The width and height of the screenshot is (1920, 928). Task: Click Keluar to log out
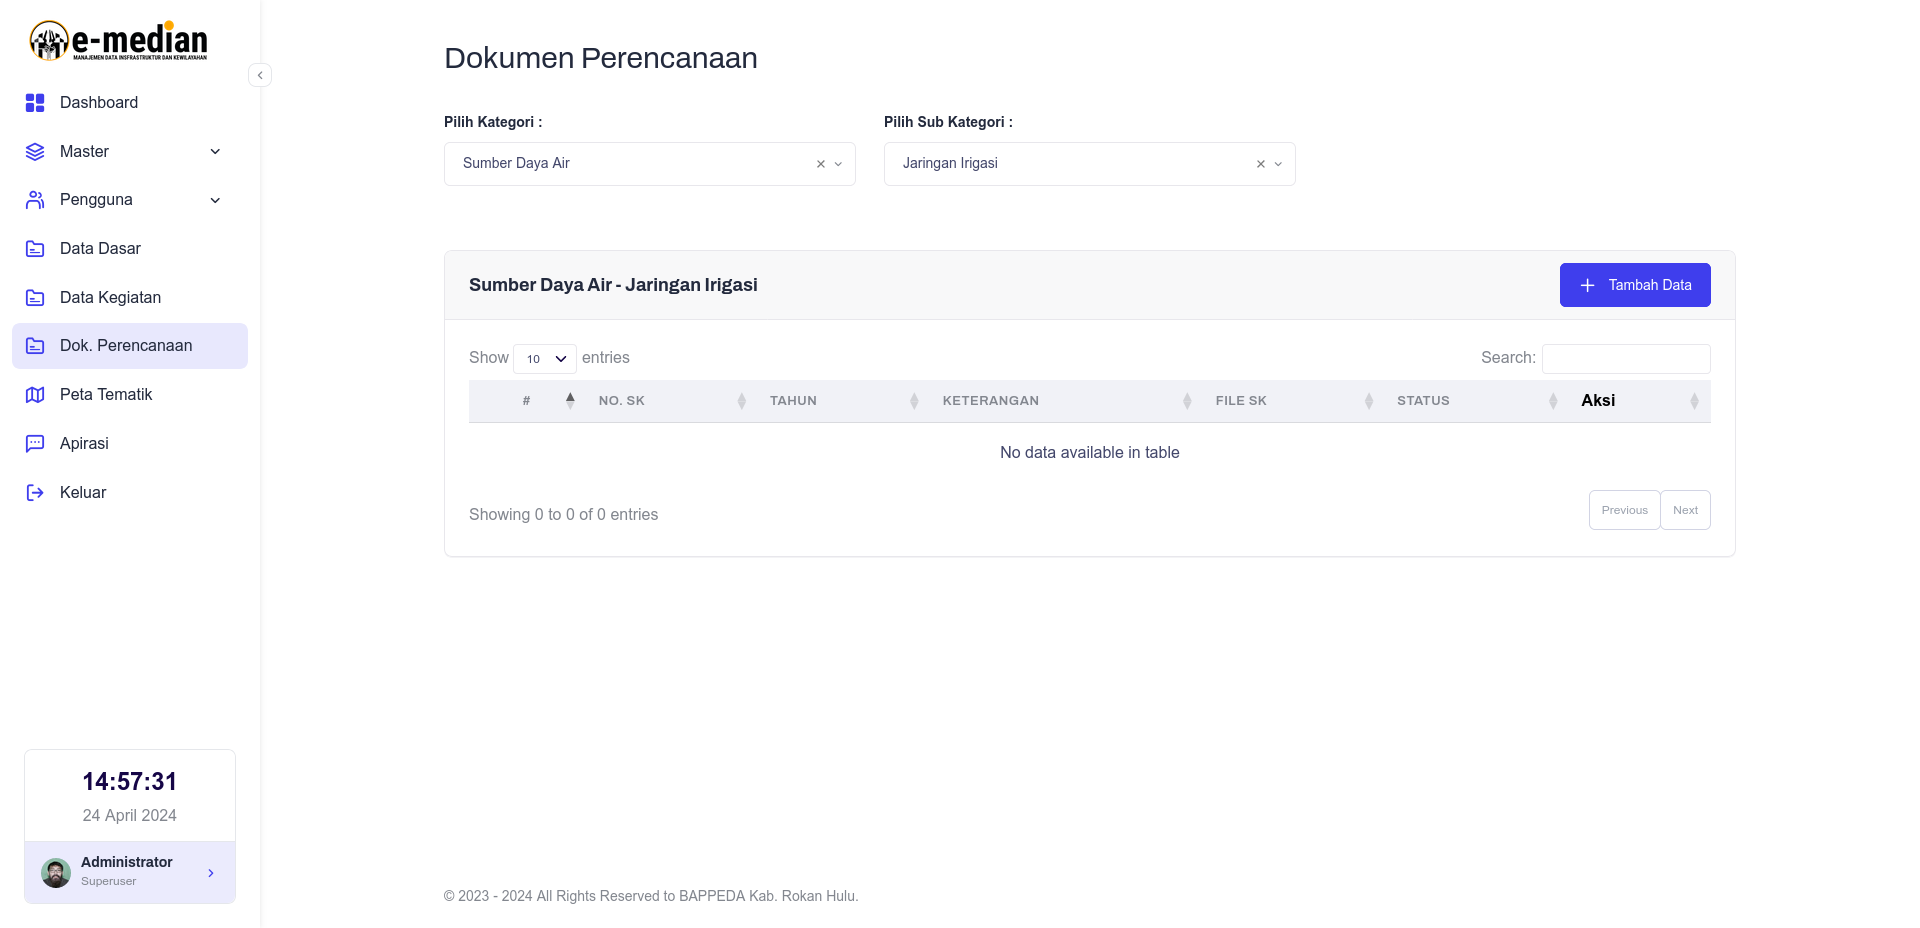pyautogui.click(x=130, y=493)
